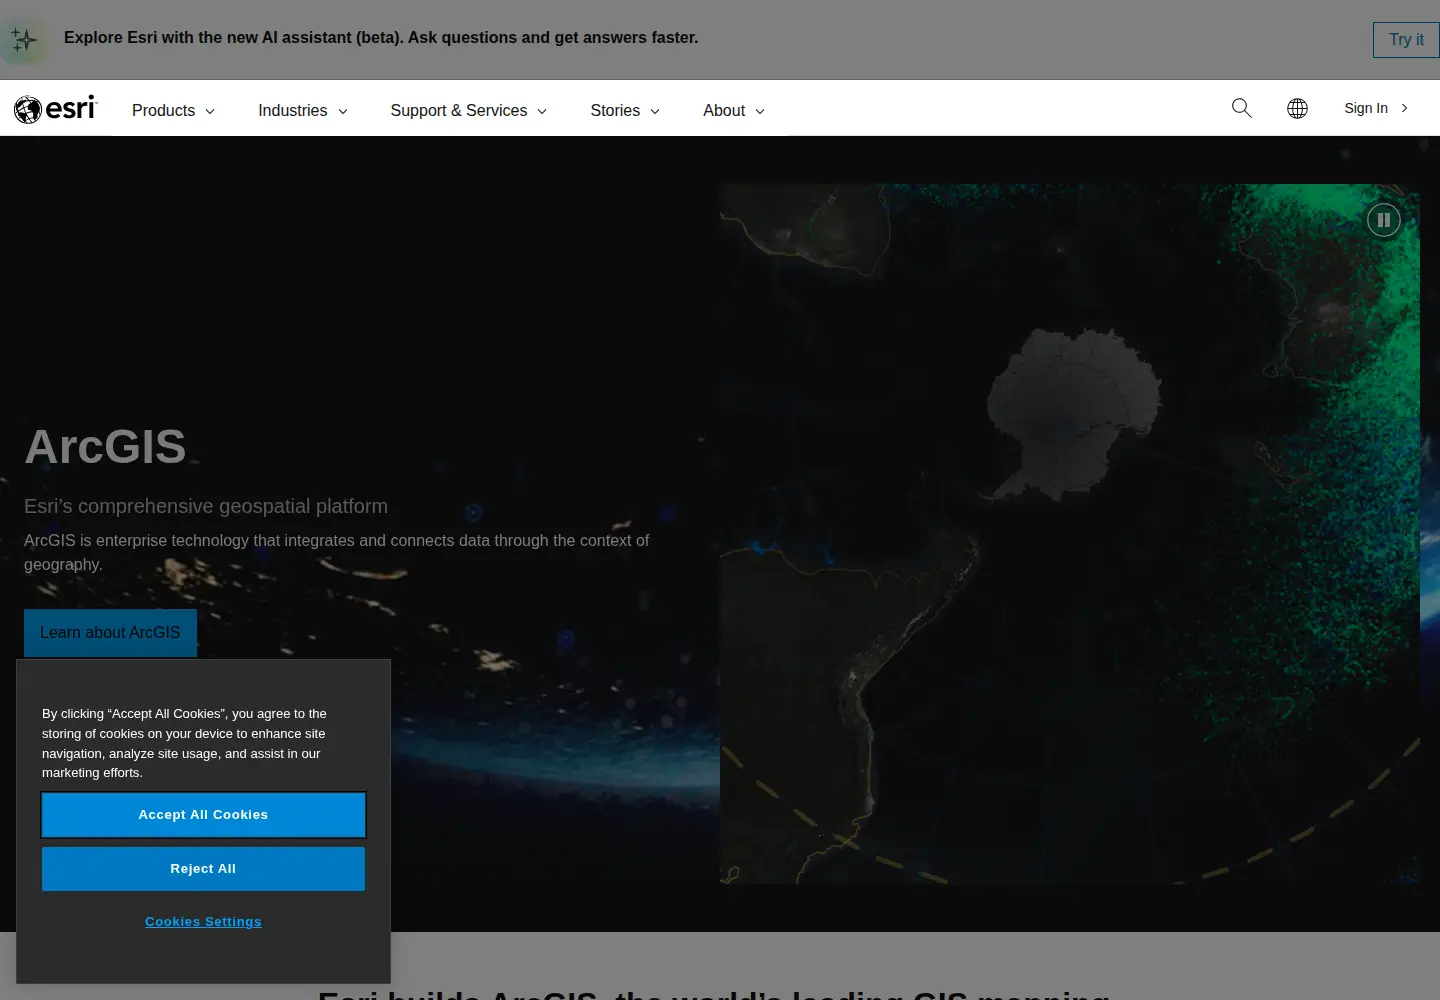Accept All Cookies in the banner

(203, 815)
